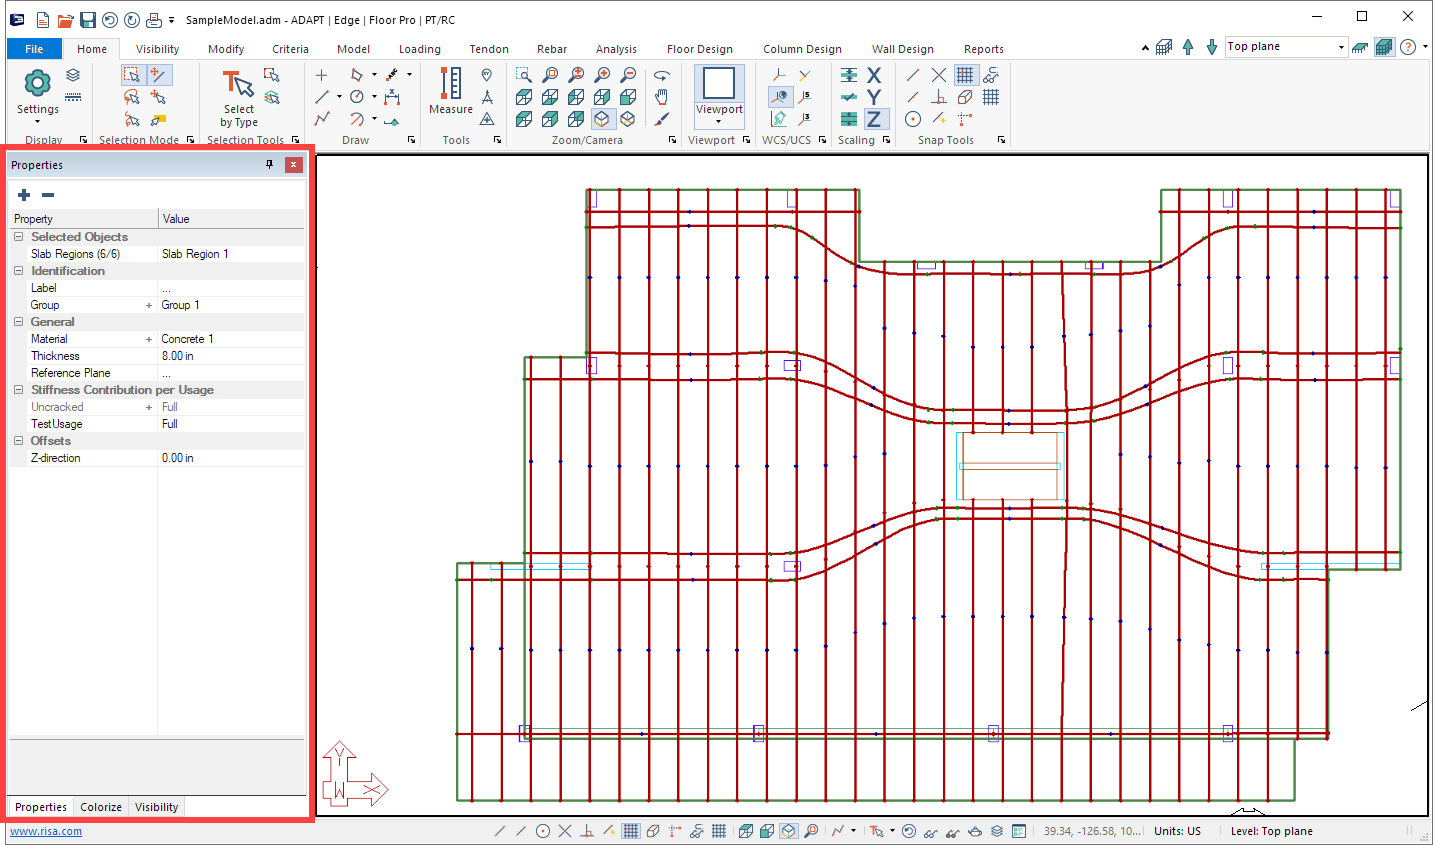The width and height of the screenshot is (1433, 845).
Task: Toggle the Z scaling axis button
Action: (x=874, y=119)
